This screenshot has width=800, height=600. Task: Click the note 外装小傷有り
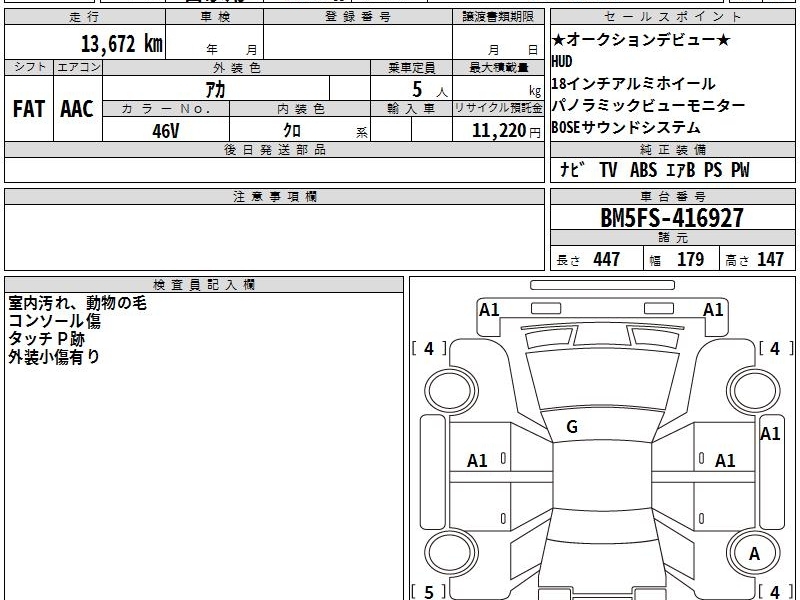click(54, 357)
